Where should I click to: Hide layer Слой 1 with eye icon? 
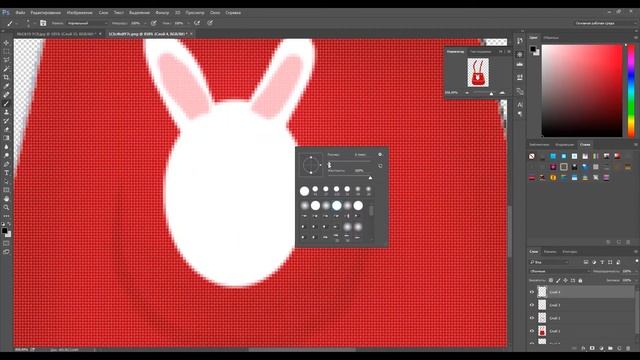tap(532, 331)
